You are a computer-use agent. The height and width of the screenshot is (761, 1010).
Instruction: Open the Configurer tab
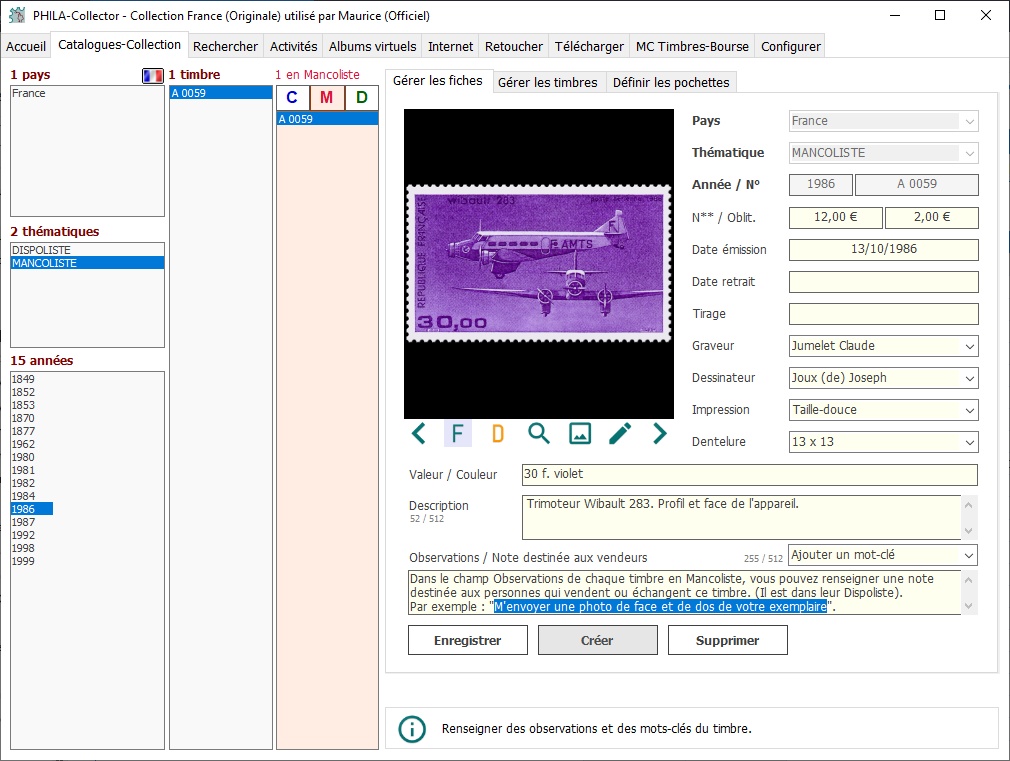tap(790, 46)
